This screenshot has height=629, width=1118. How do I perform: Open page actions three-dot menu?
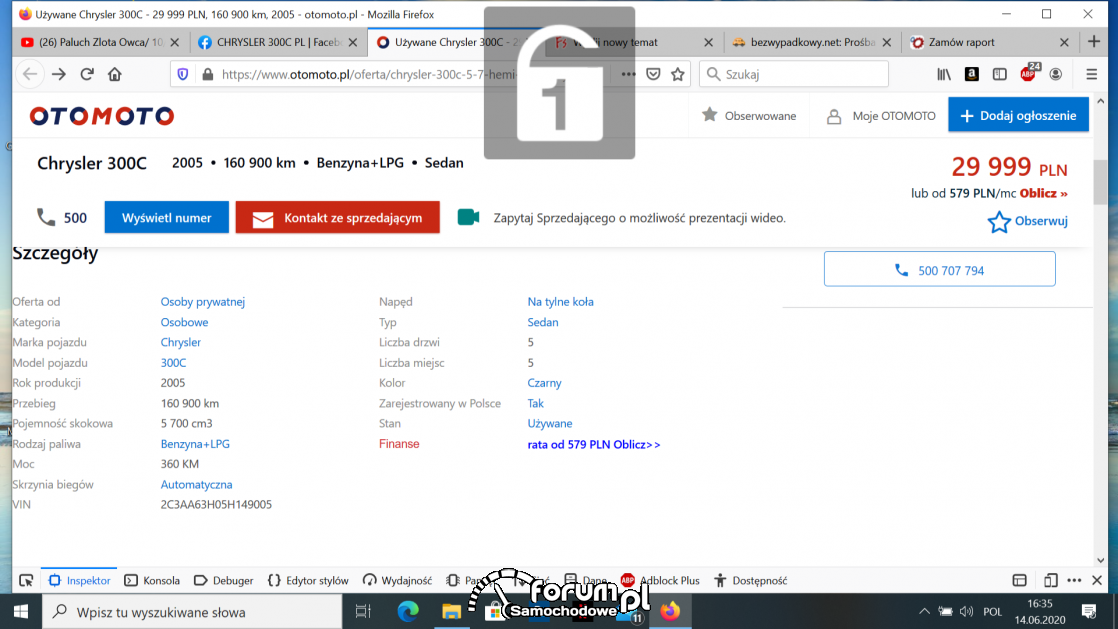tap(628, 74)
